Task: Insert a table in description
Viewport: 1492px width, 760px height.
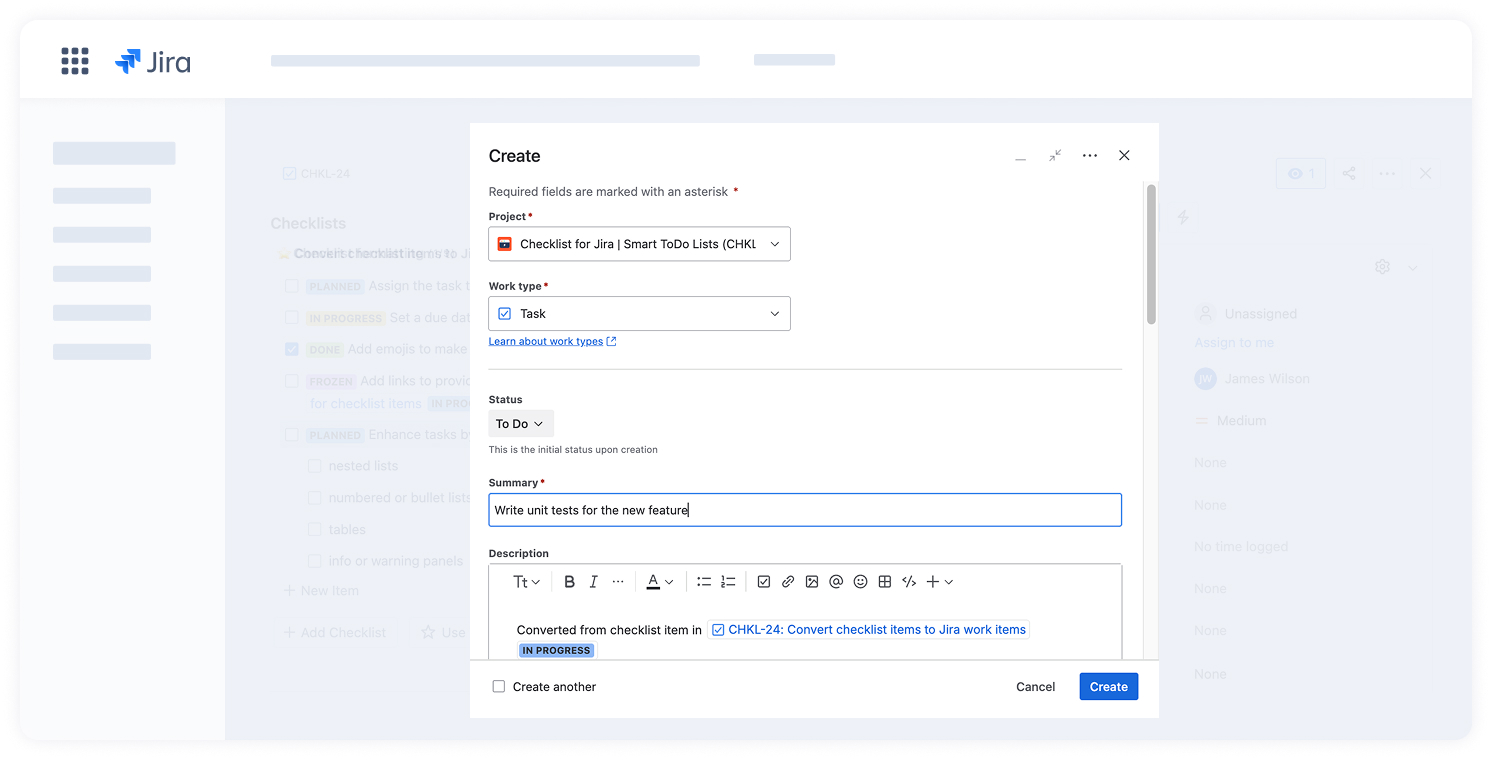Action: (x=885, y=582)
